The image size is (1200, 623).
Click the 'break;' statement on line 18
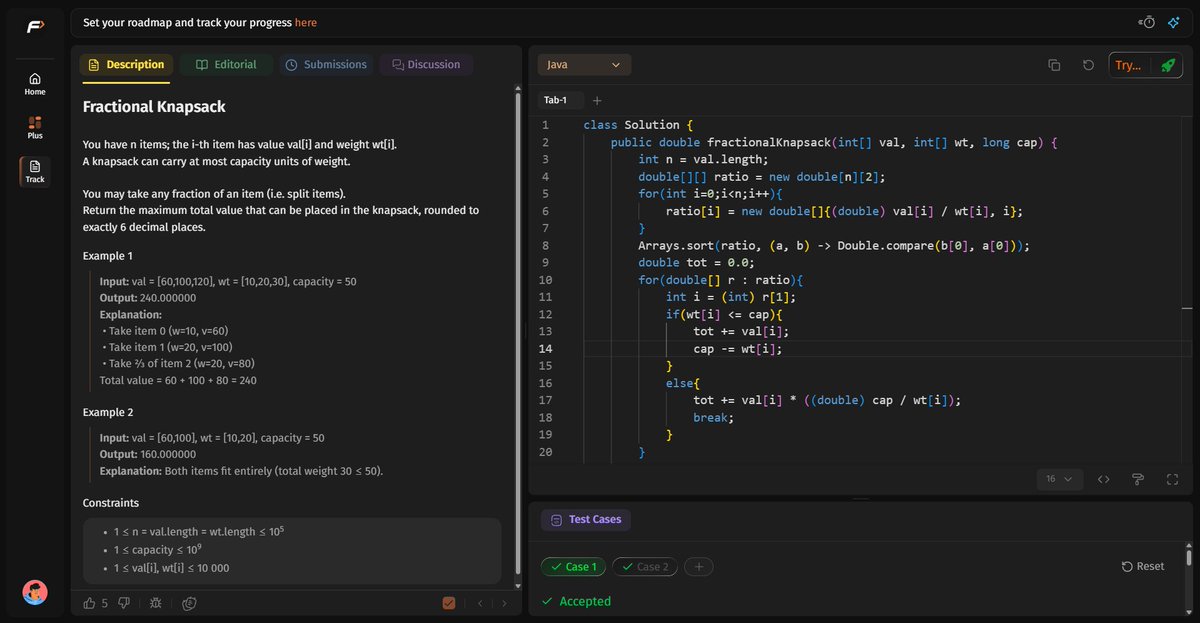click(713, 417)
